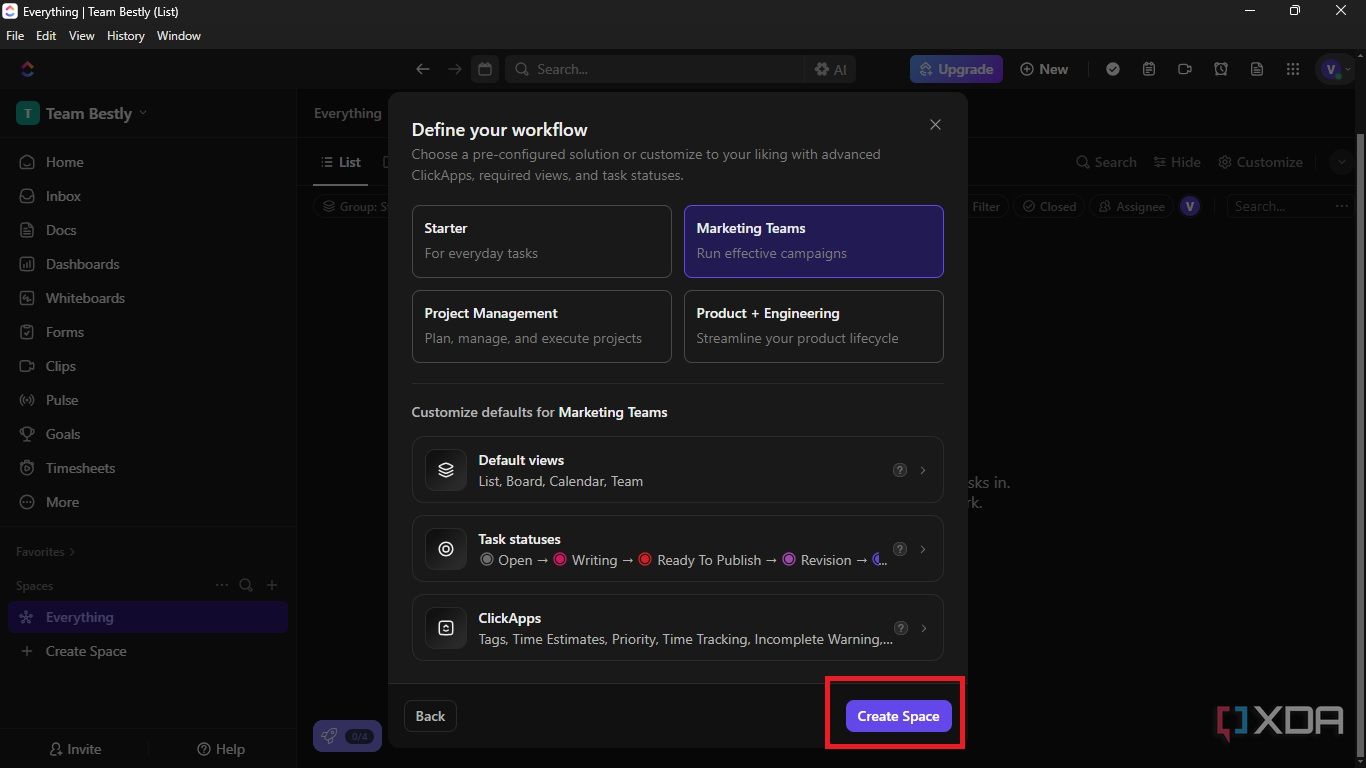Open the Team Bestly workspace dropdown
1366x768 pixels.
[82, 113]
